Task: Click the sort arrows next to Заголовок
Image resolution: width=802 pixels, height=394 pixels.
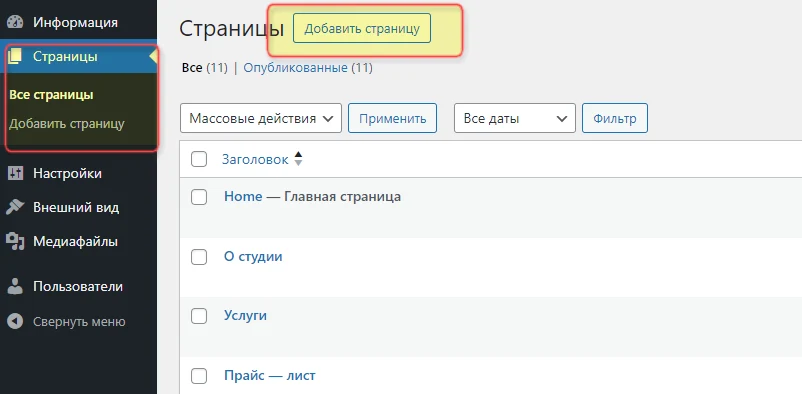Action: tap(298, 159)
